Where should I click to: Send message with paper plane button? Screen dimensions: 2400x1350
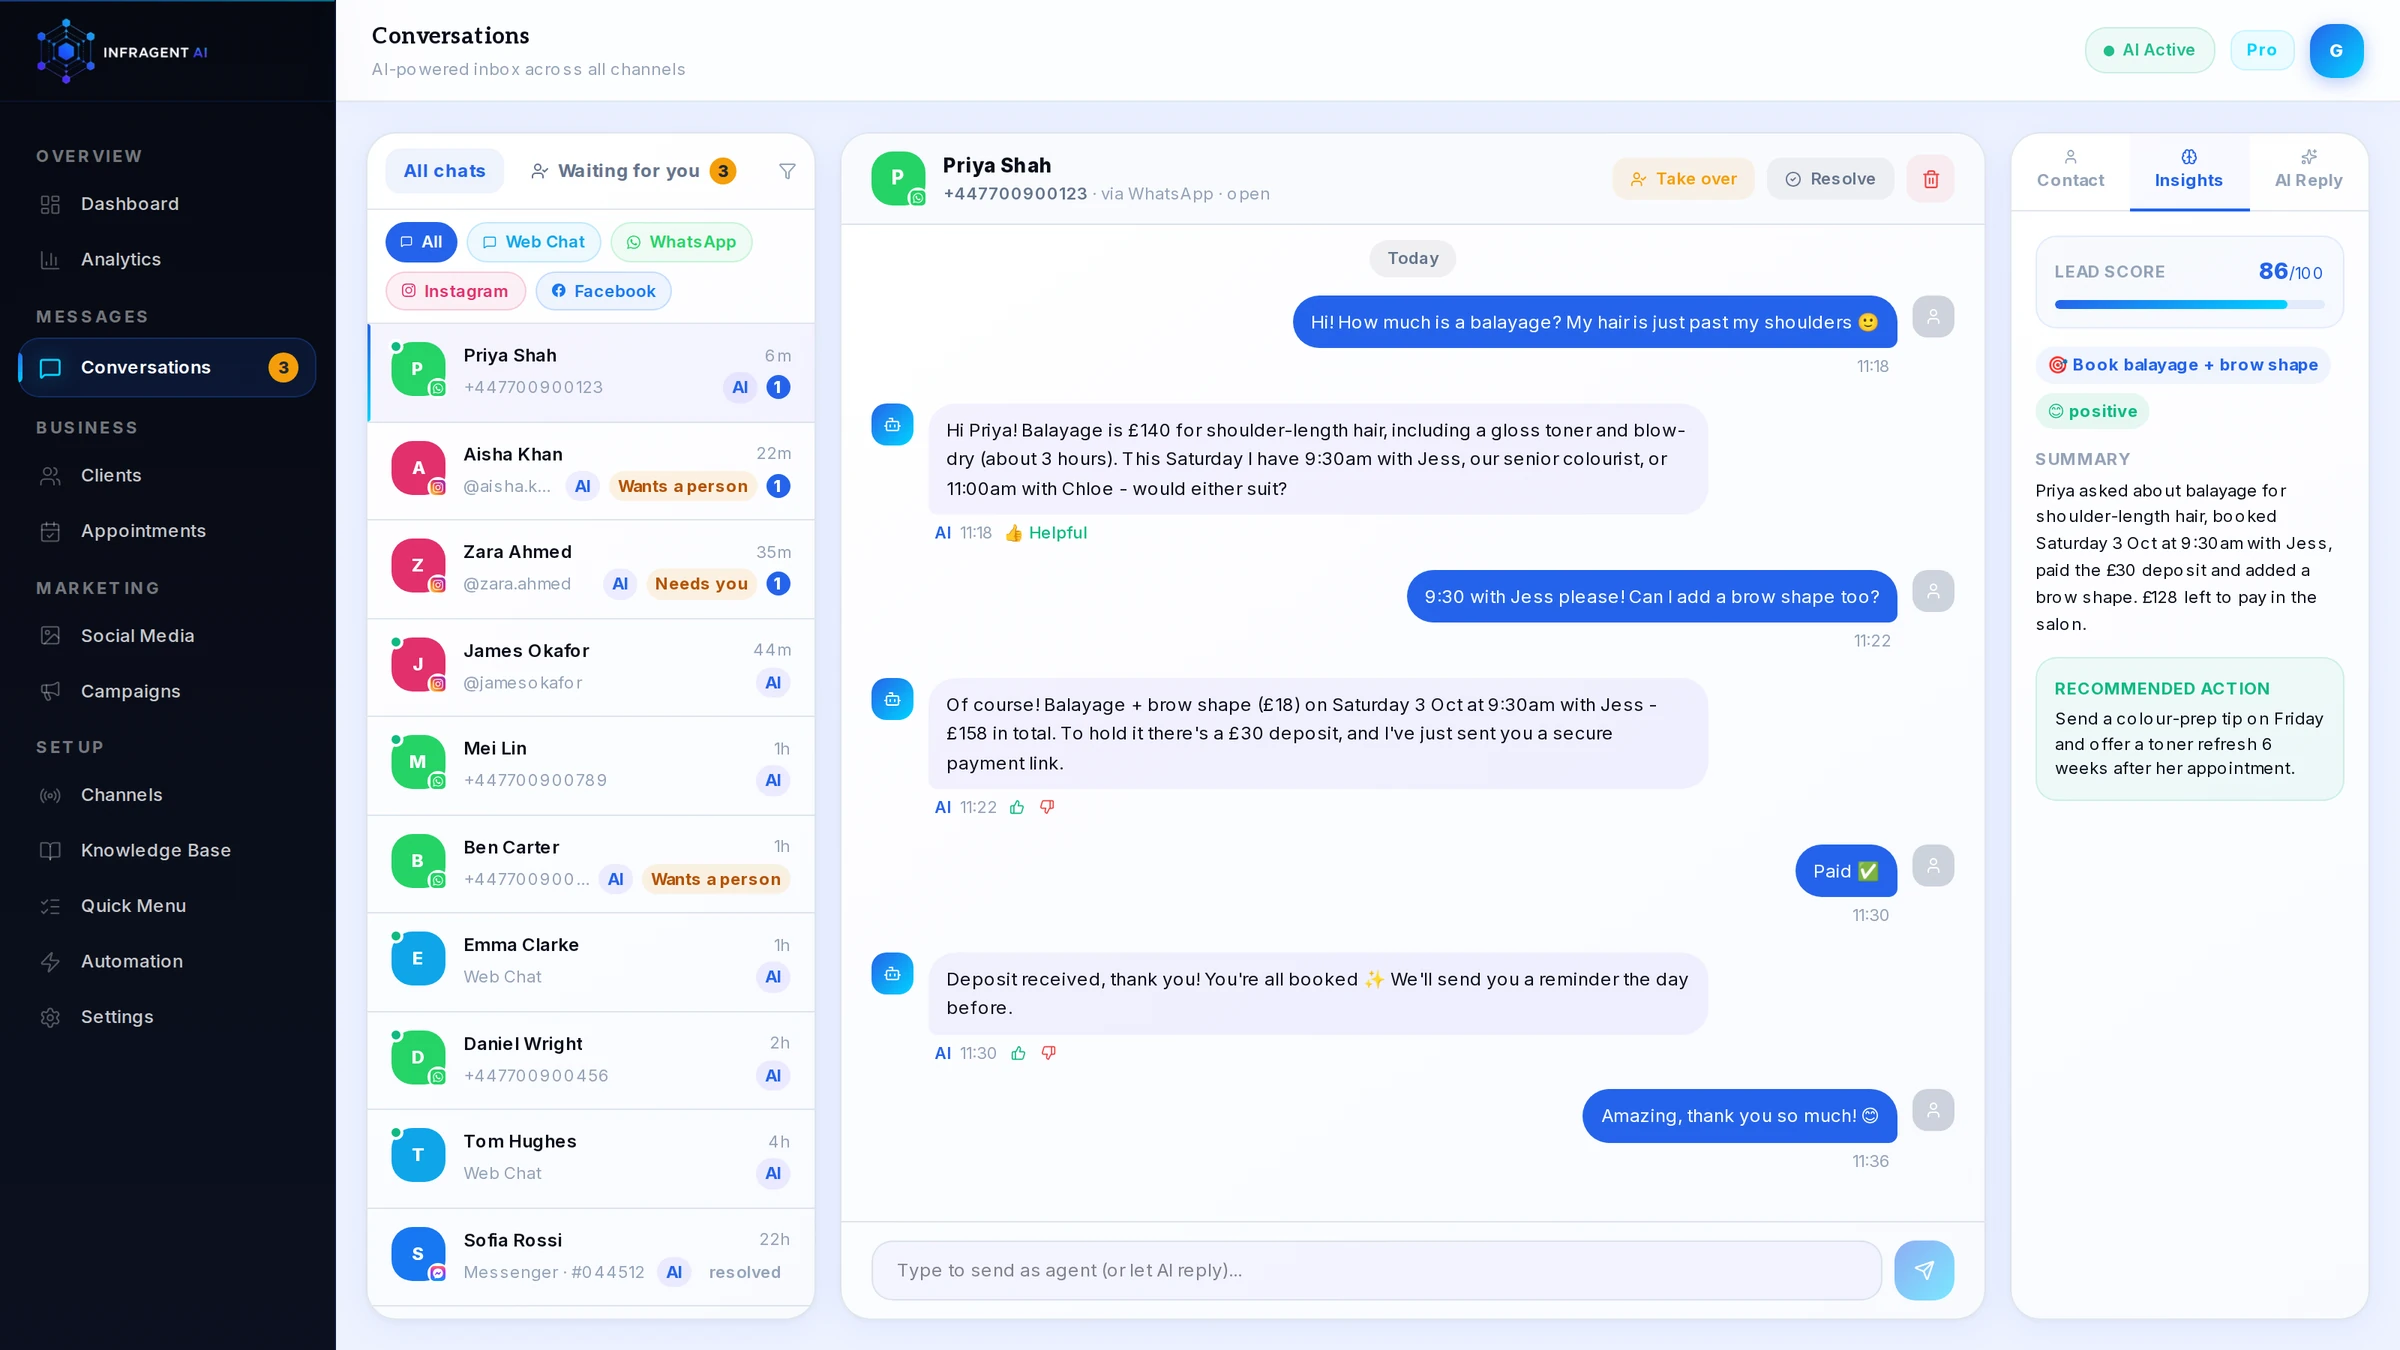coord(1923,1270)
